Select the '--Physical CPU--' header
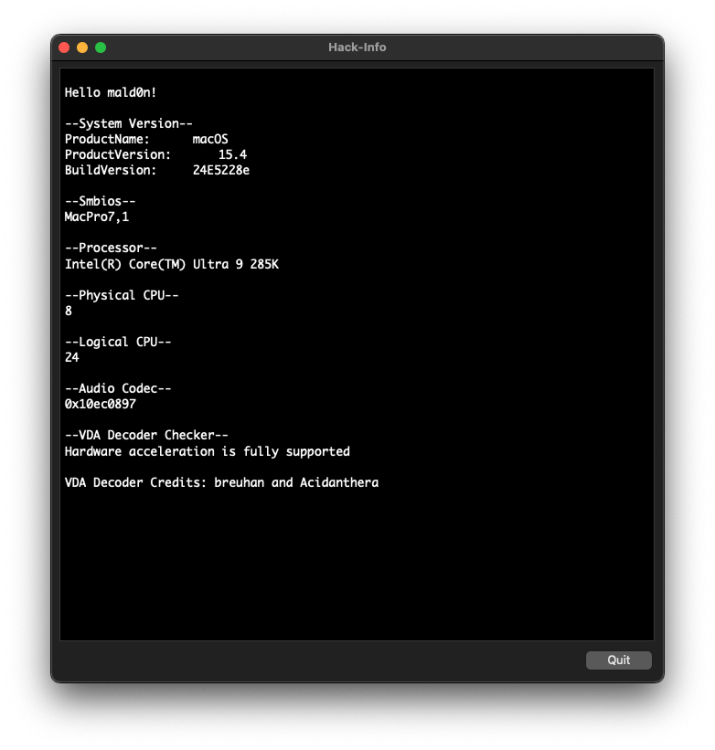The height and width of the screenshot is (750, 715). 121,295
